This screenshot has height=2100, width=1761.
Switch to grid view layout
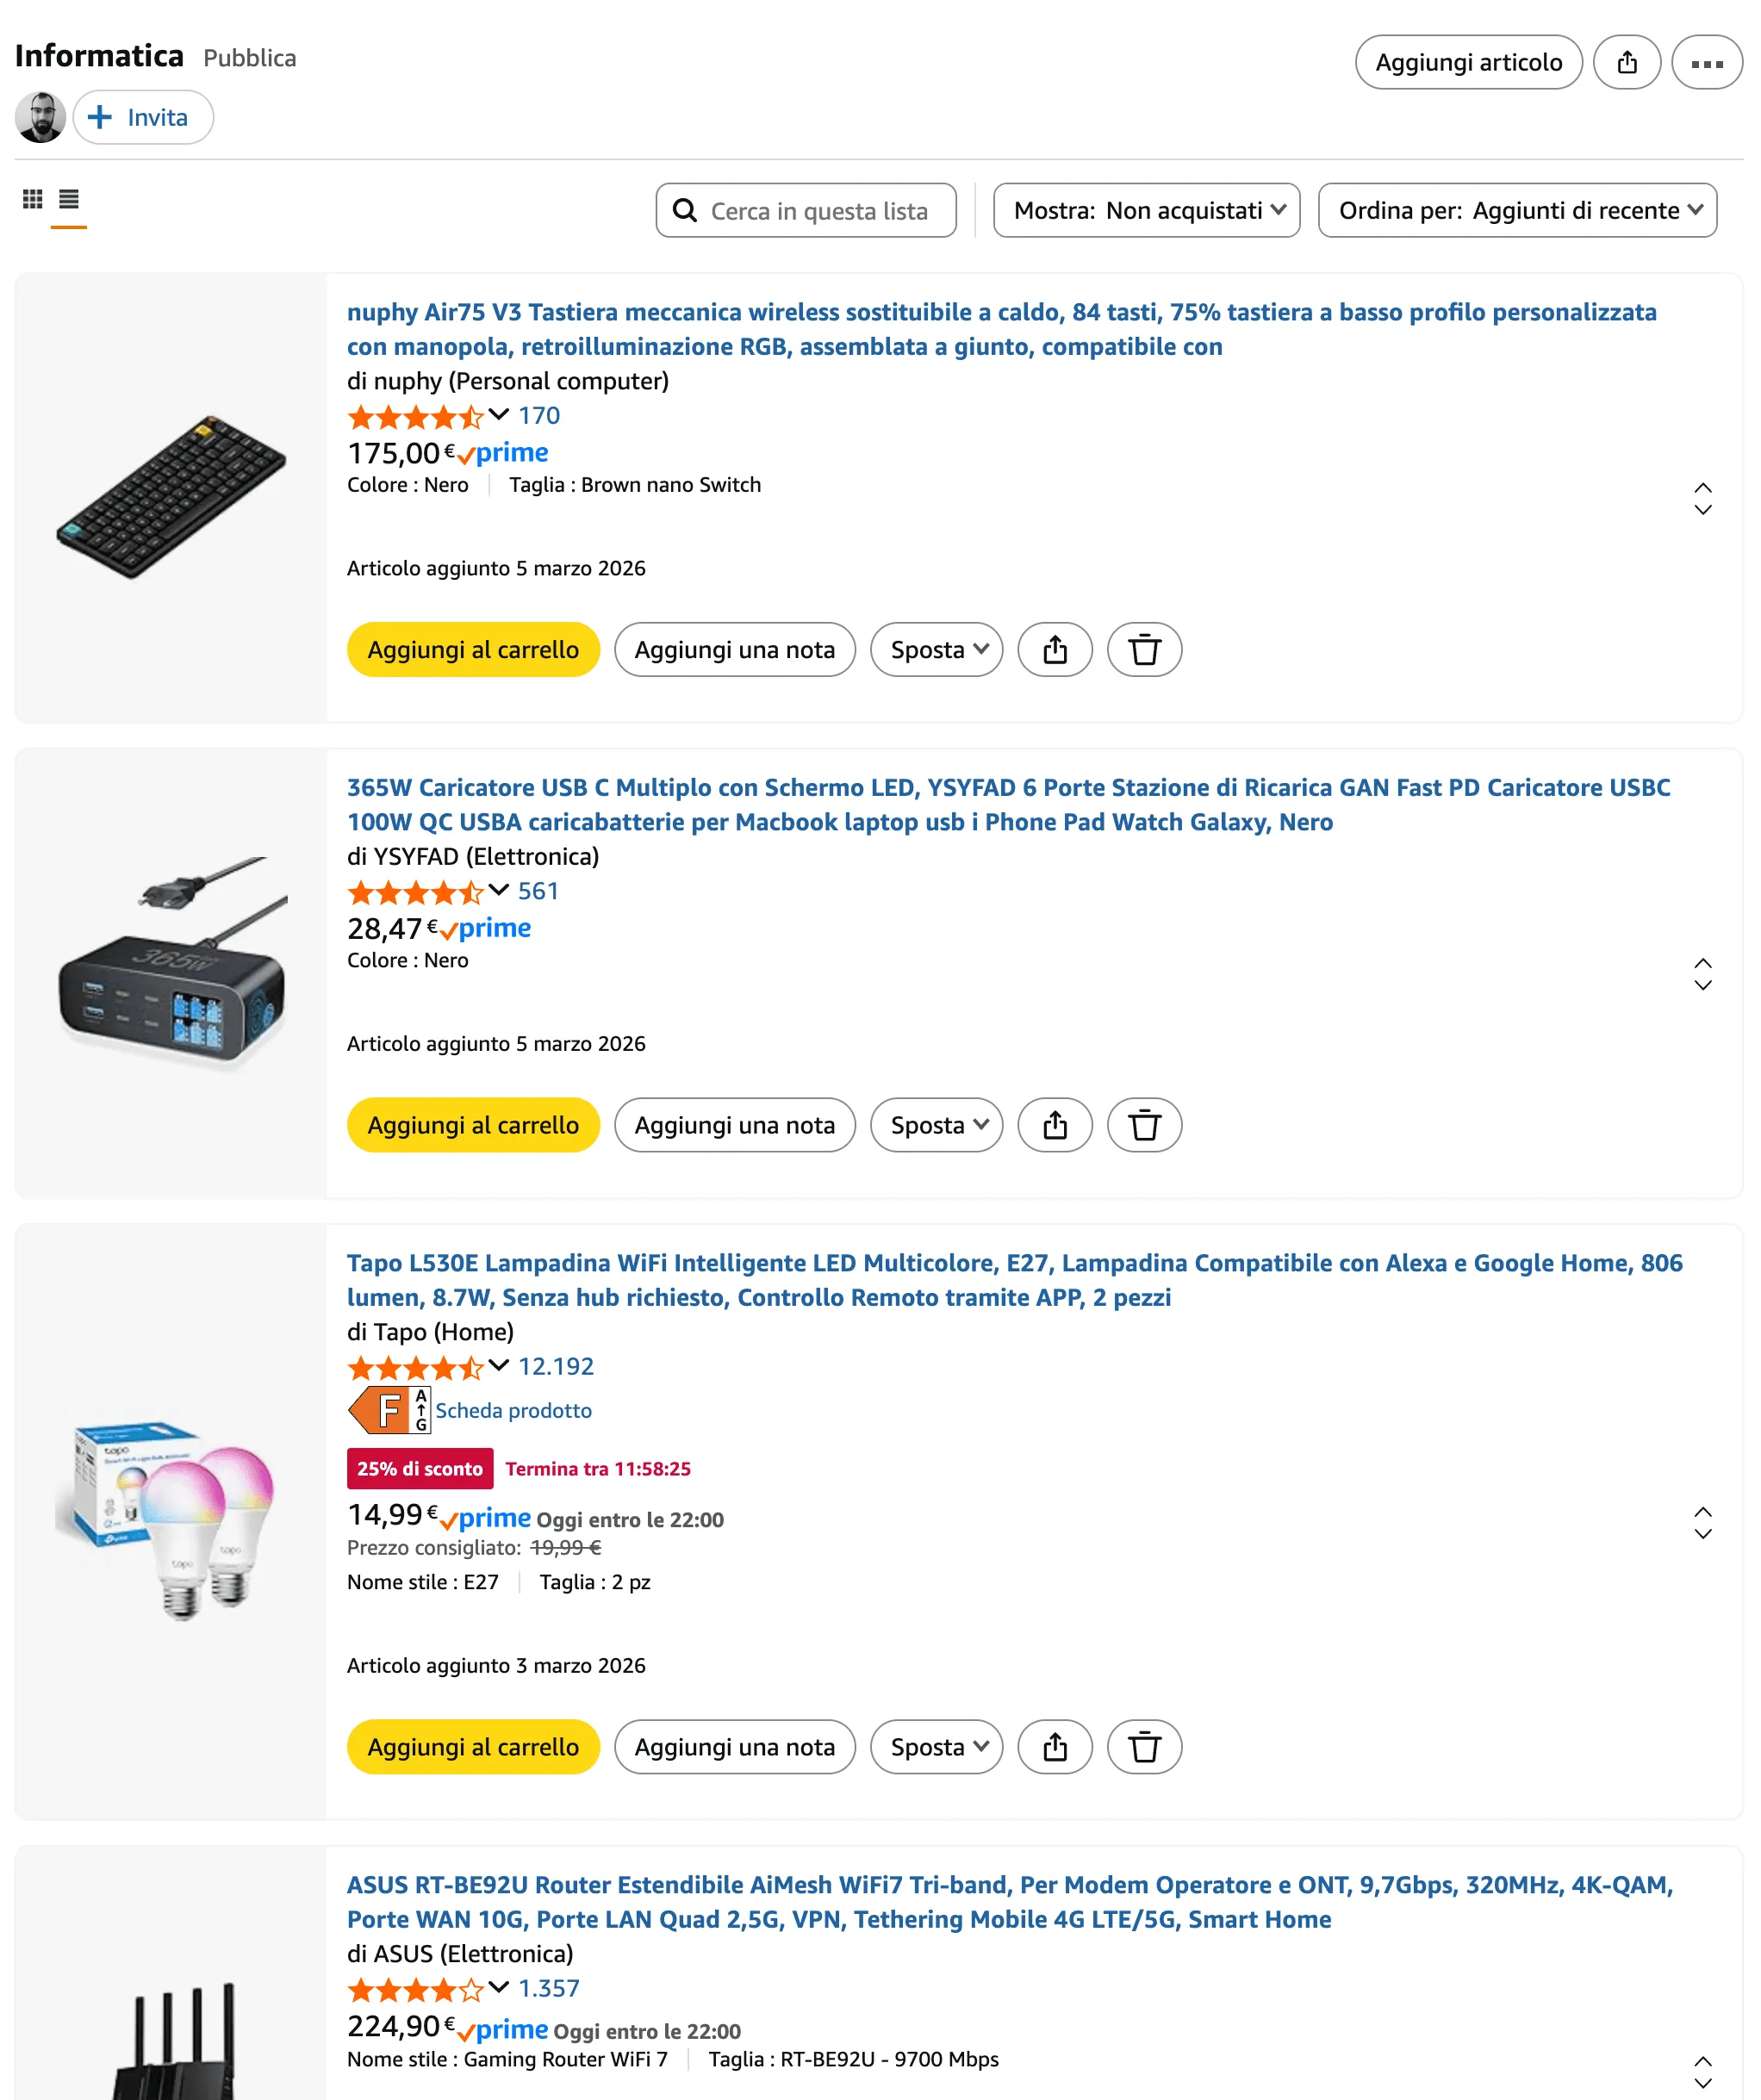click(x=32, y=199)
